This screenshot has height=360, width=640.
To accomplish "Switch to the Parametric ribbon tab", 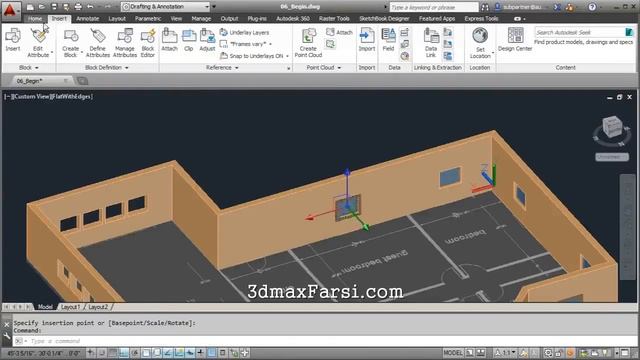I will point(148,18).
